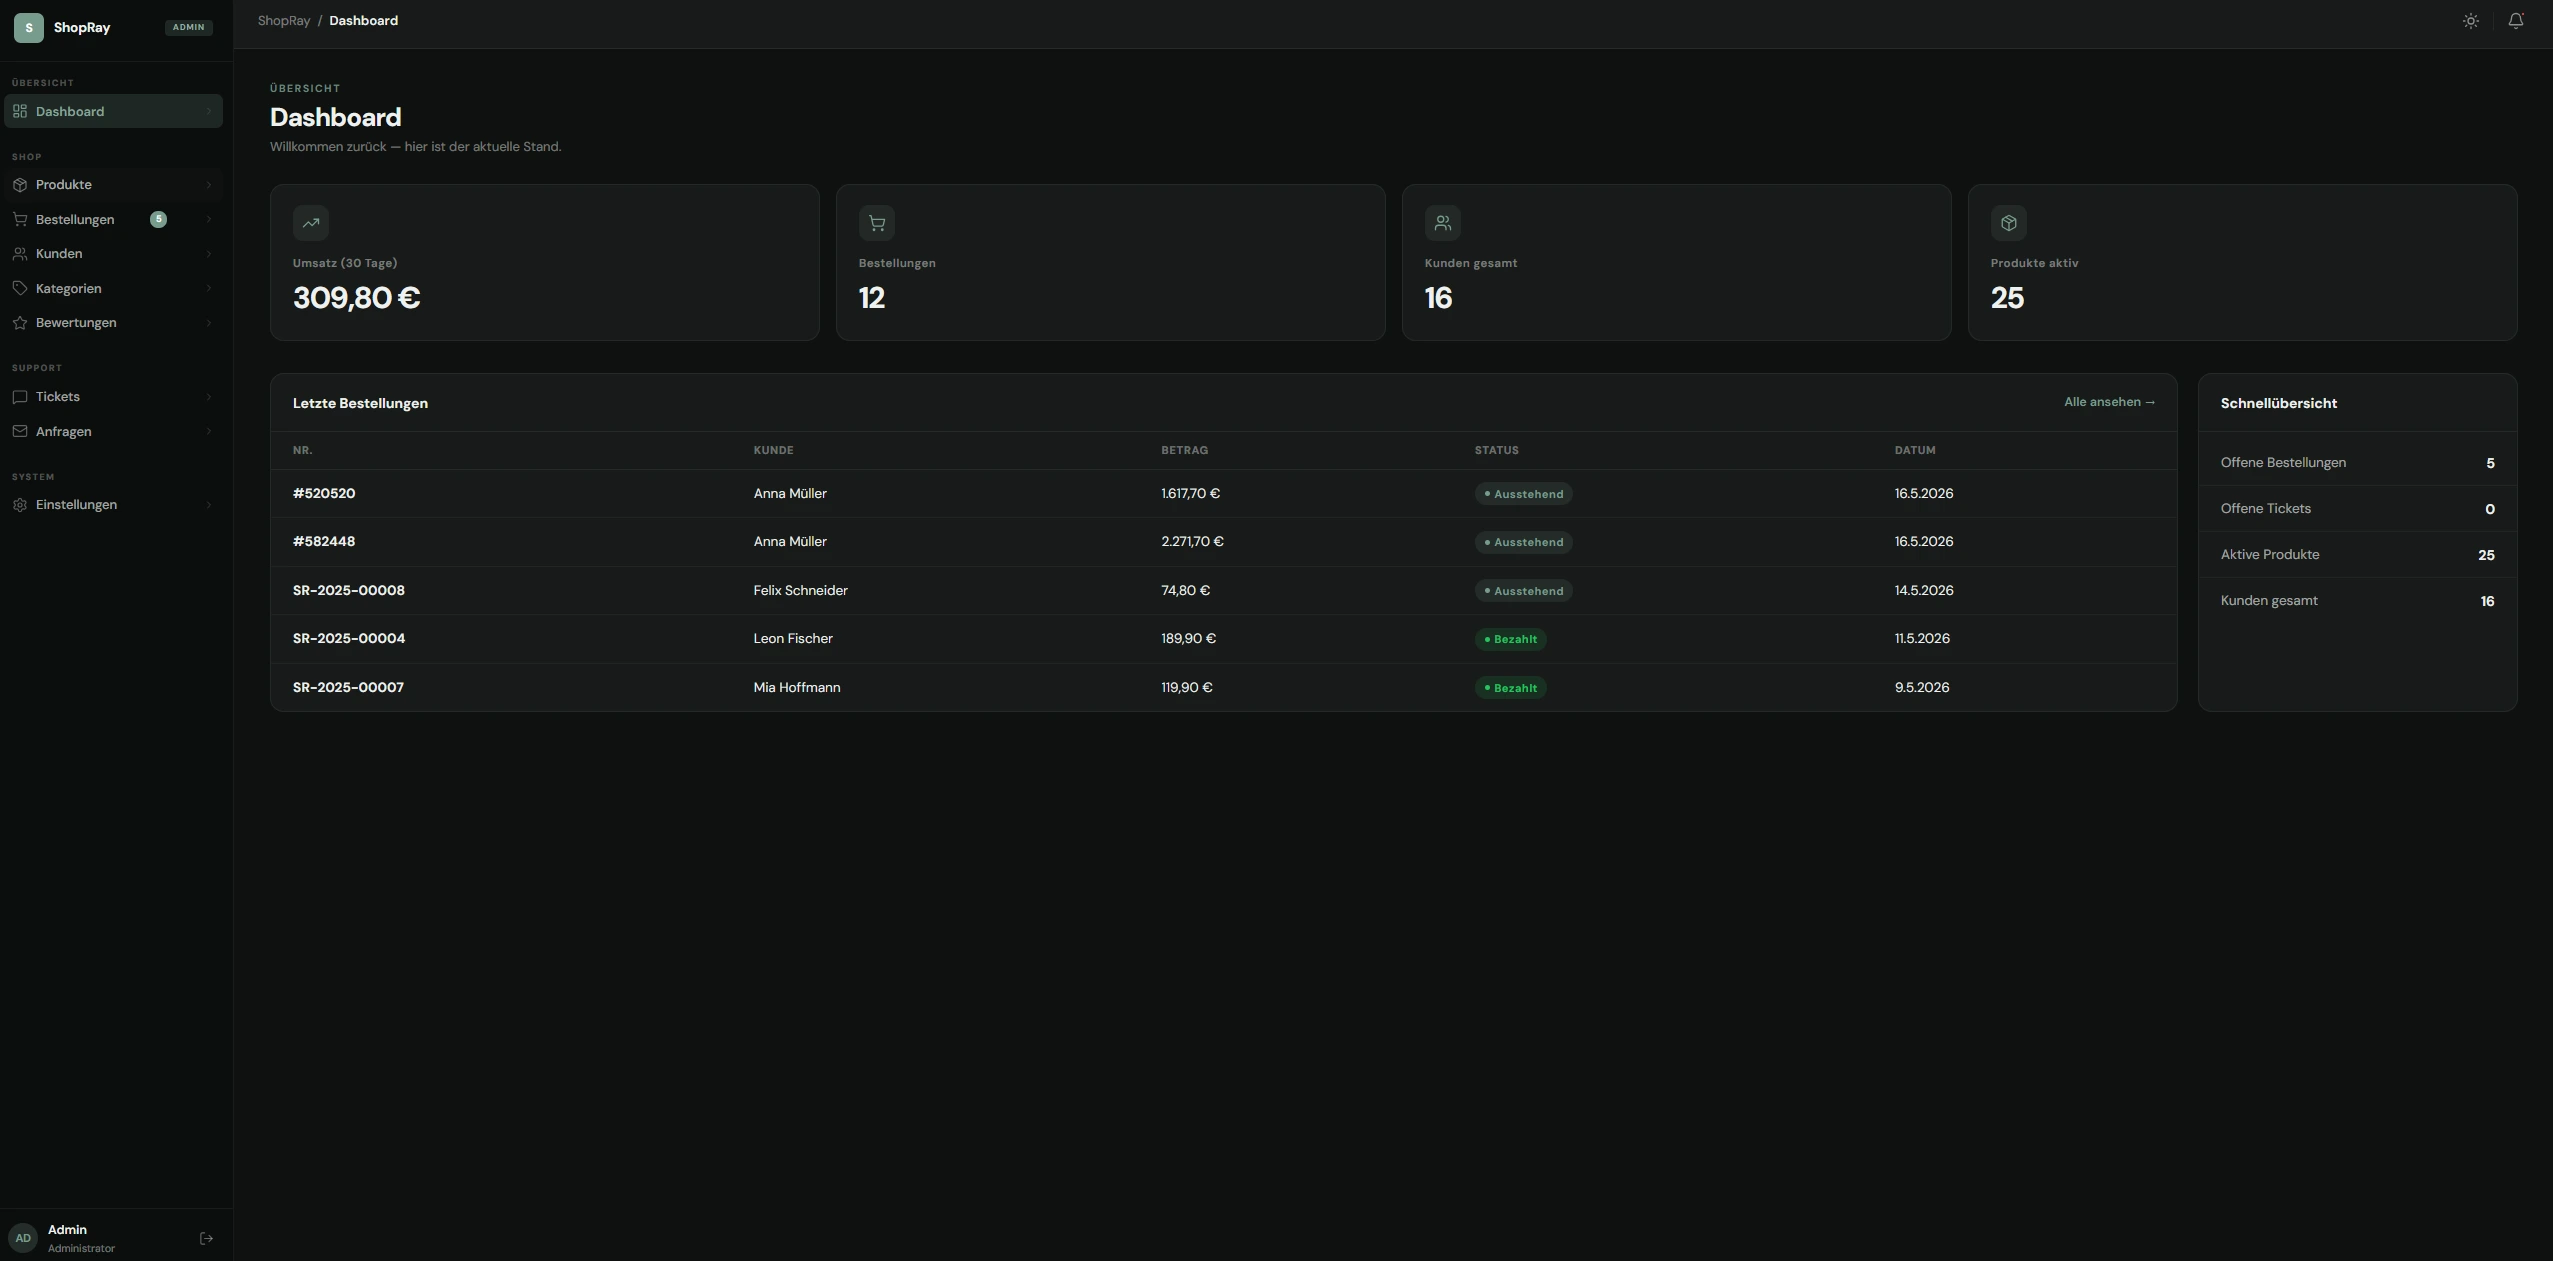This screenshot has width=2553, height=1261.
Task: Click the Bestellungen cart icon in sidebar
Action: tap(20, 219)
